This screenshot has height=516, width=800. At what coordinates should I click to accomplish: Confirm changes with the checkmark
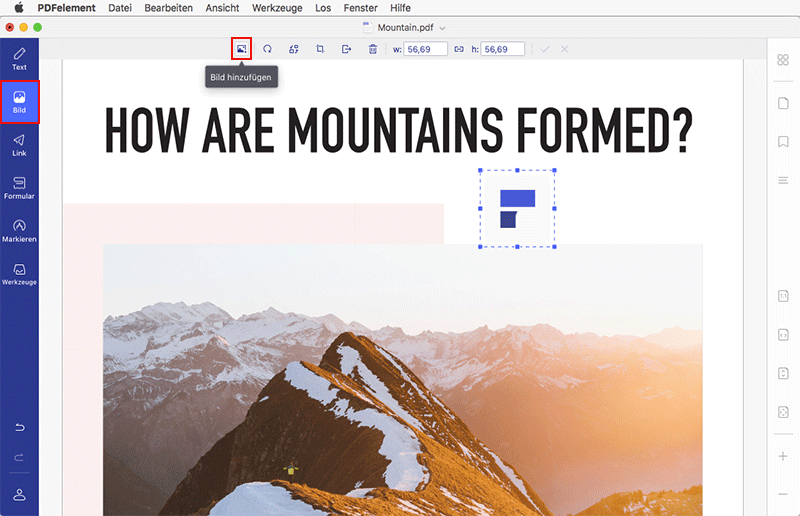pos(545,49)
